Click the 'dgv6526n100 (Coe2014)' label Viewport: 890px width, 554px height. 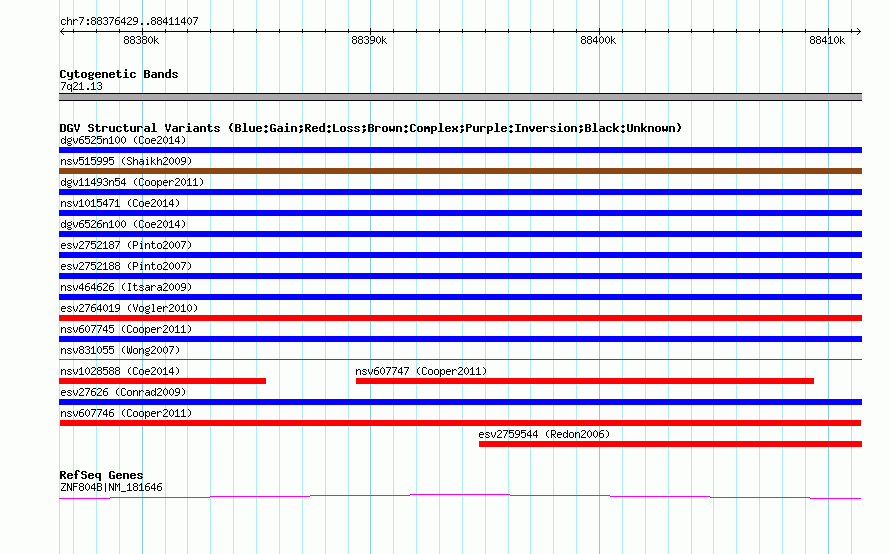click(x=123, y=224)
